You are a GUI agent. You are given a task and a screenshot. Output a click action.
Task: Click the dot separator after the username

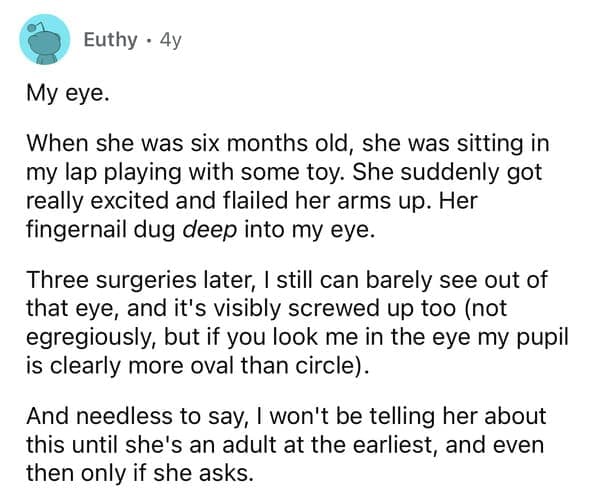148,40
